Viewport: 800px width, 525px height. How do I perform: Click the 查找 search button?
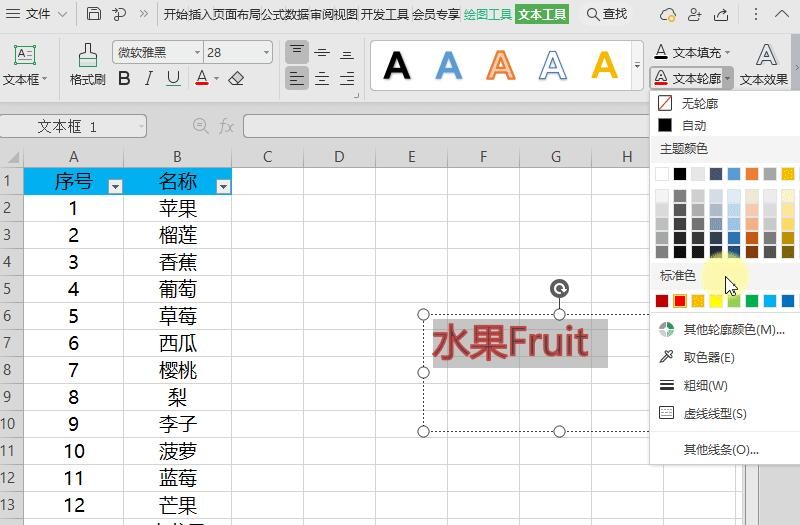pyautogui.click(x=607, y=14)
